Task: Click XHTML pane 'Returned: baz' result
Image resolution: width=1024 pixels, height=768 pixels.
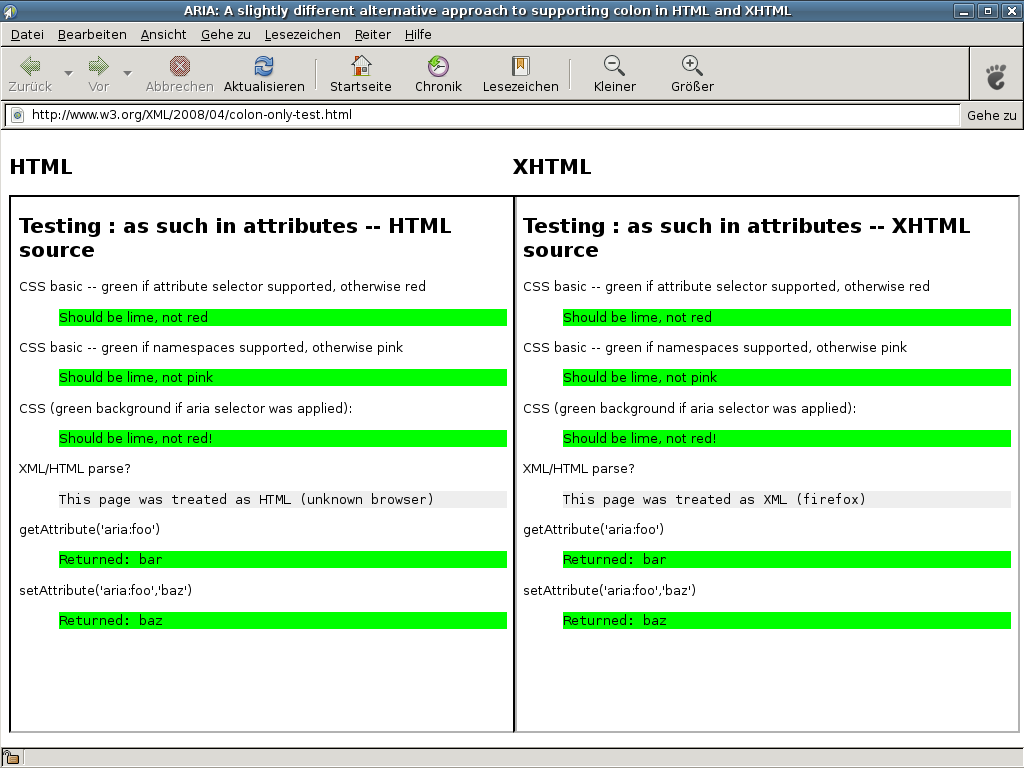Action: point(787,620)
